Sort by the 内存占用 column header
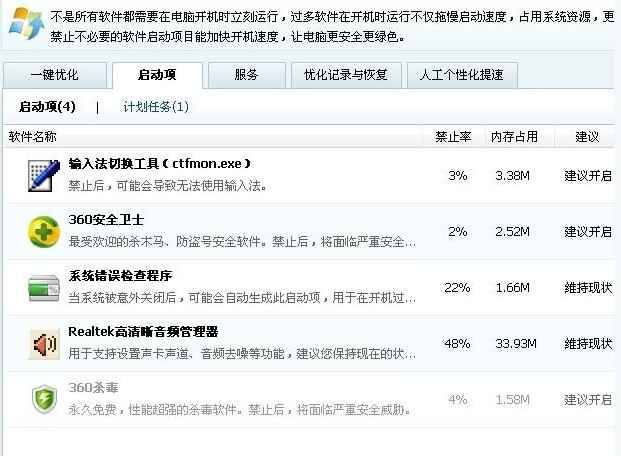Viewport: 621px width, 456px height. click(514, 136)
